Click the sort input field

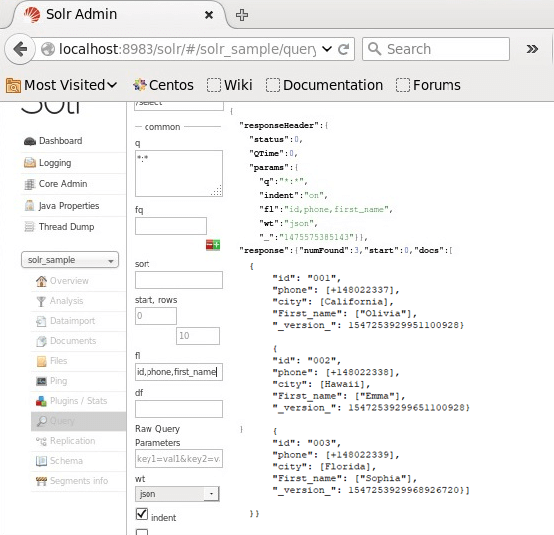coord(179,280)
